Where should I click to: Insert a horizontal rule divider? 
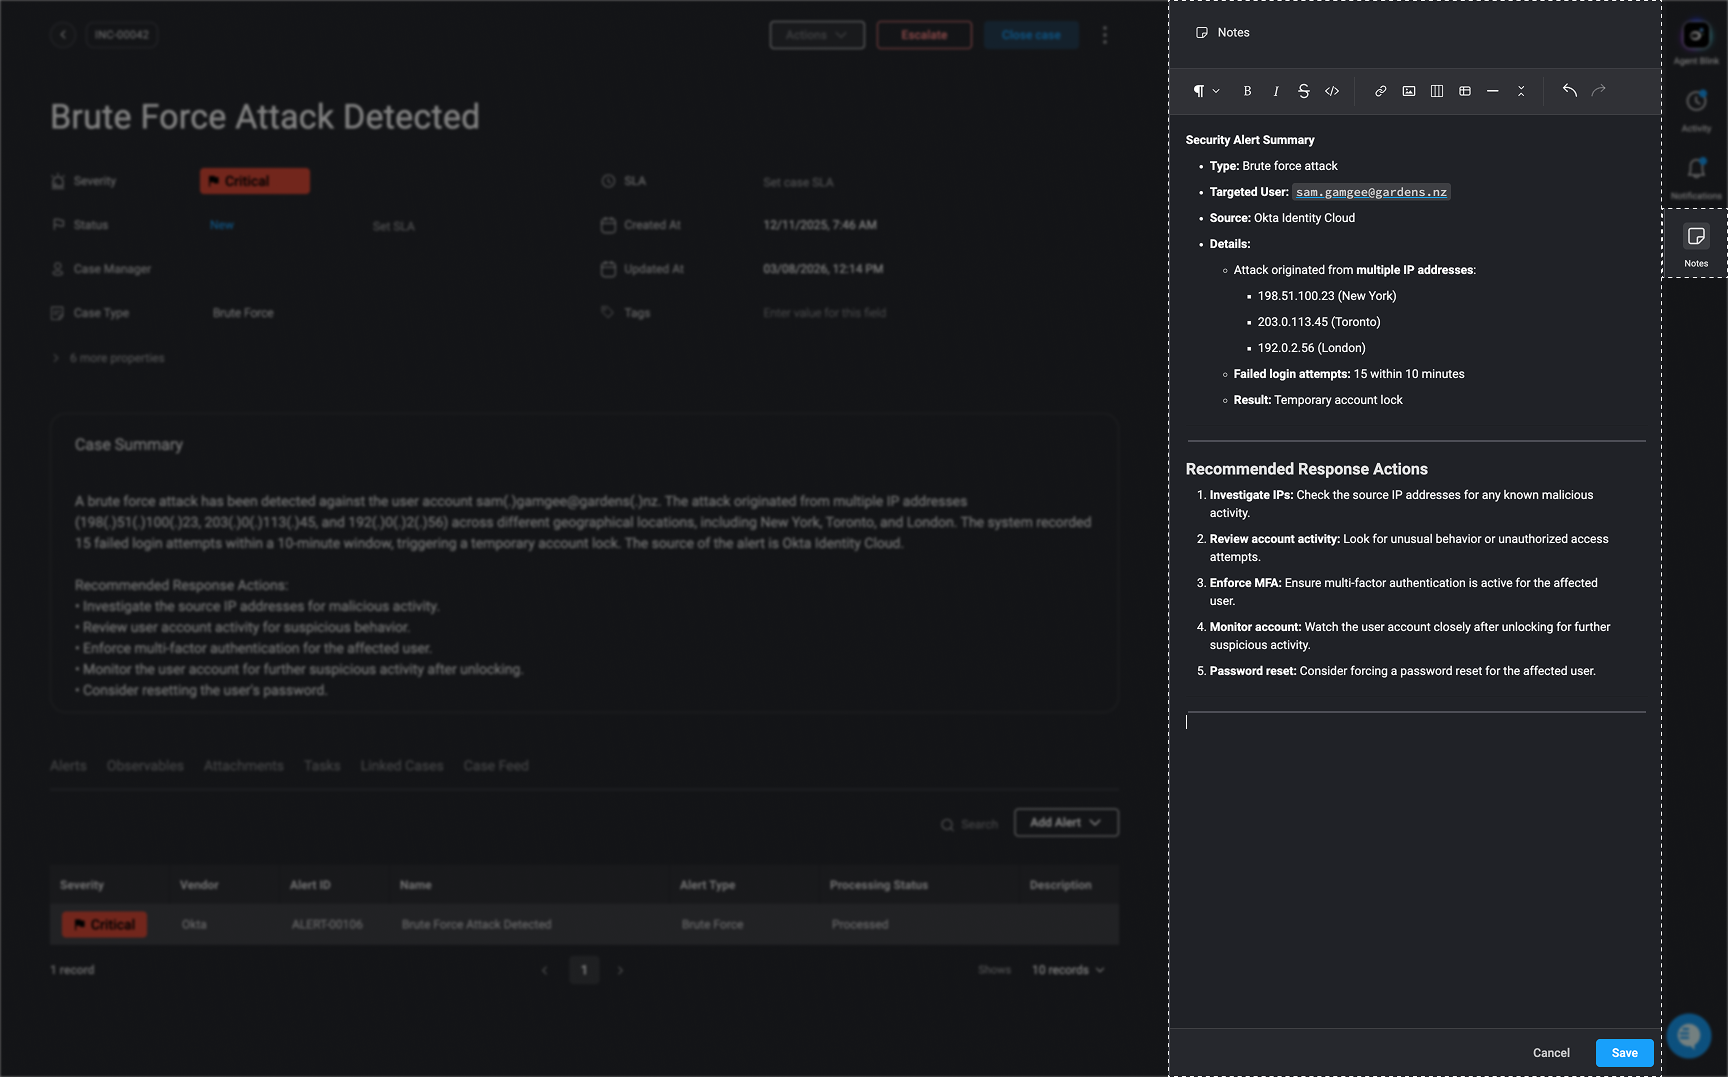[x=1492, y=91]
